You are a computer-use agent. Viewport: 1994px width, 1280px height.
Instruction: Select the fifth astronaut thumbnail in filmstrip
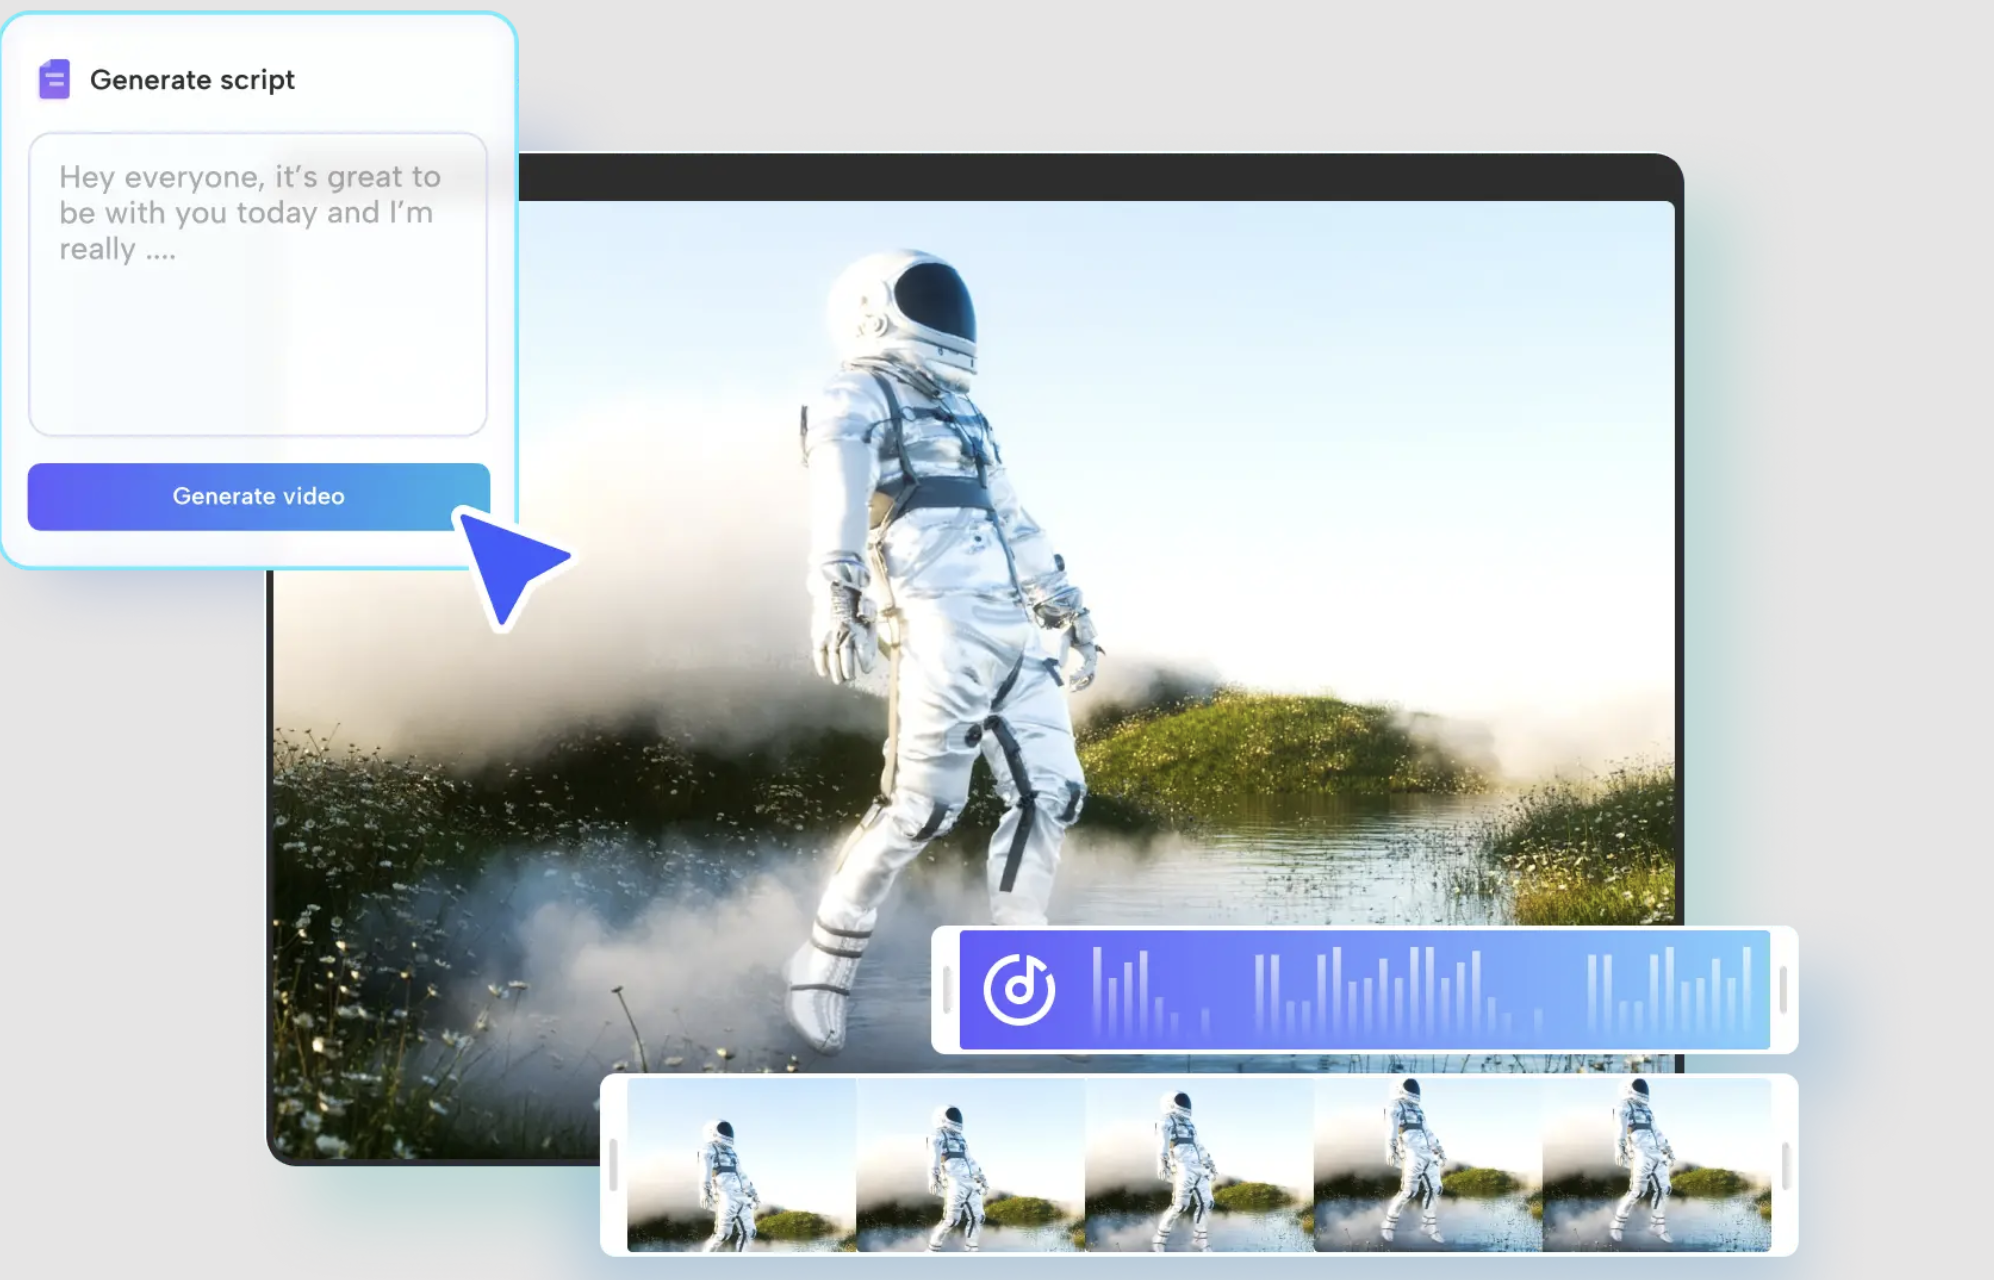(x=1656, y=1165)
